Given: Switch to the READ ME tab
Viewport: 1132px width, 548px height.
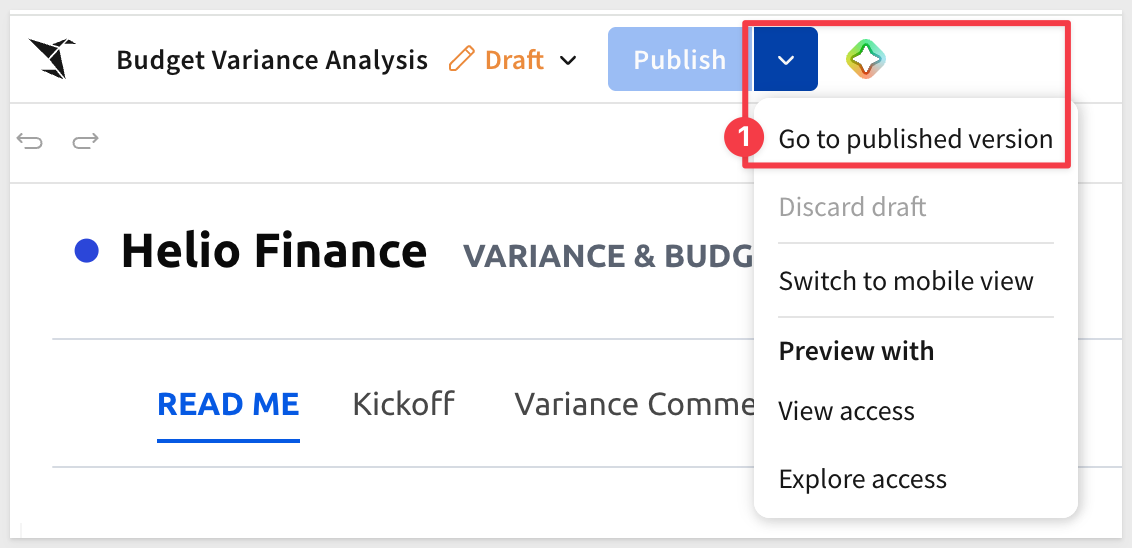Looking at the screenshot, I should click(228, 404).
